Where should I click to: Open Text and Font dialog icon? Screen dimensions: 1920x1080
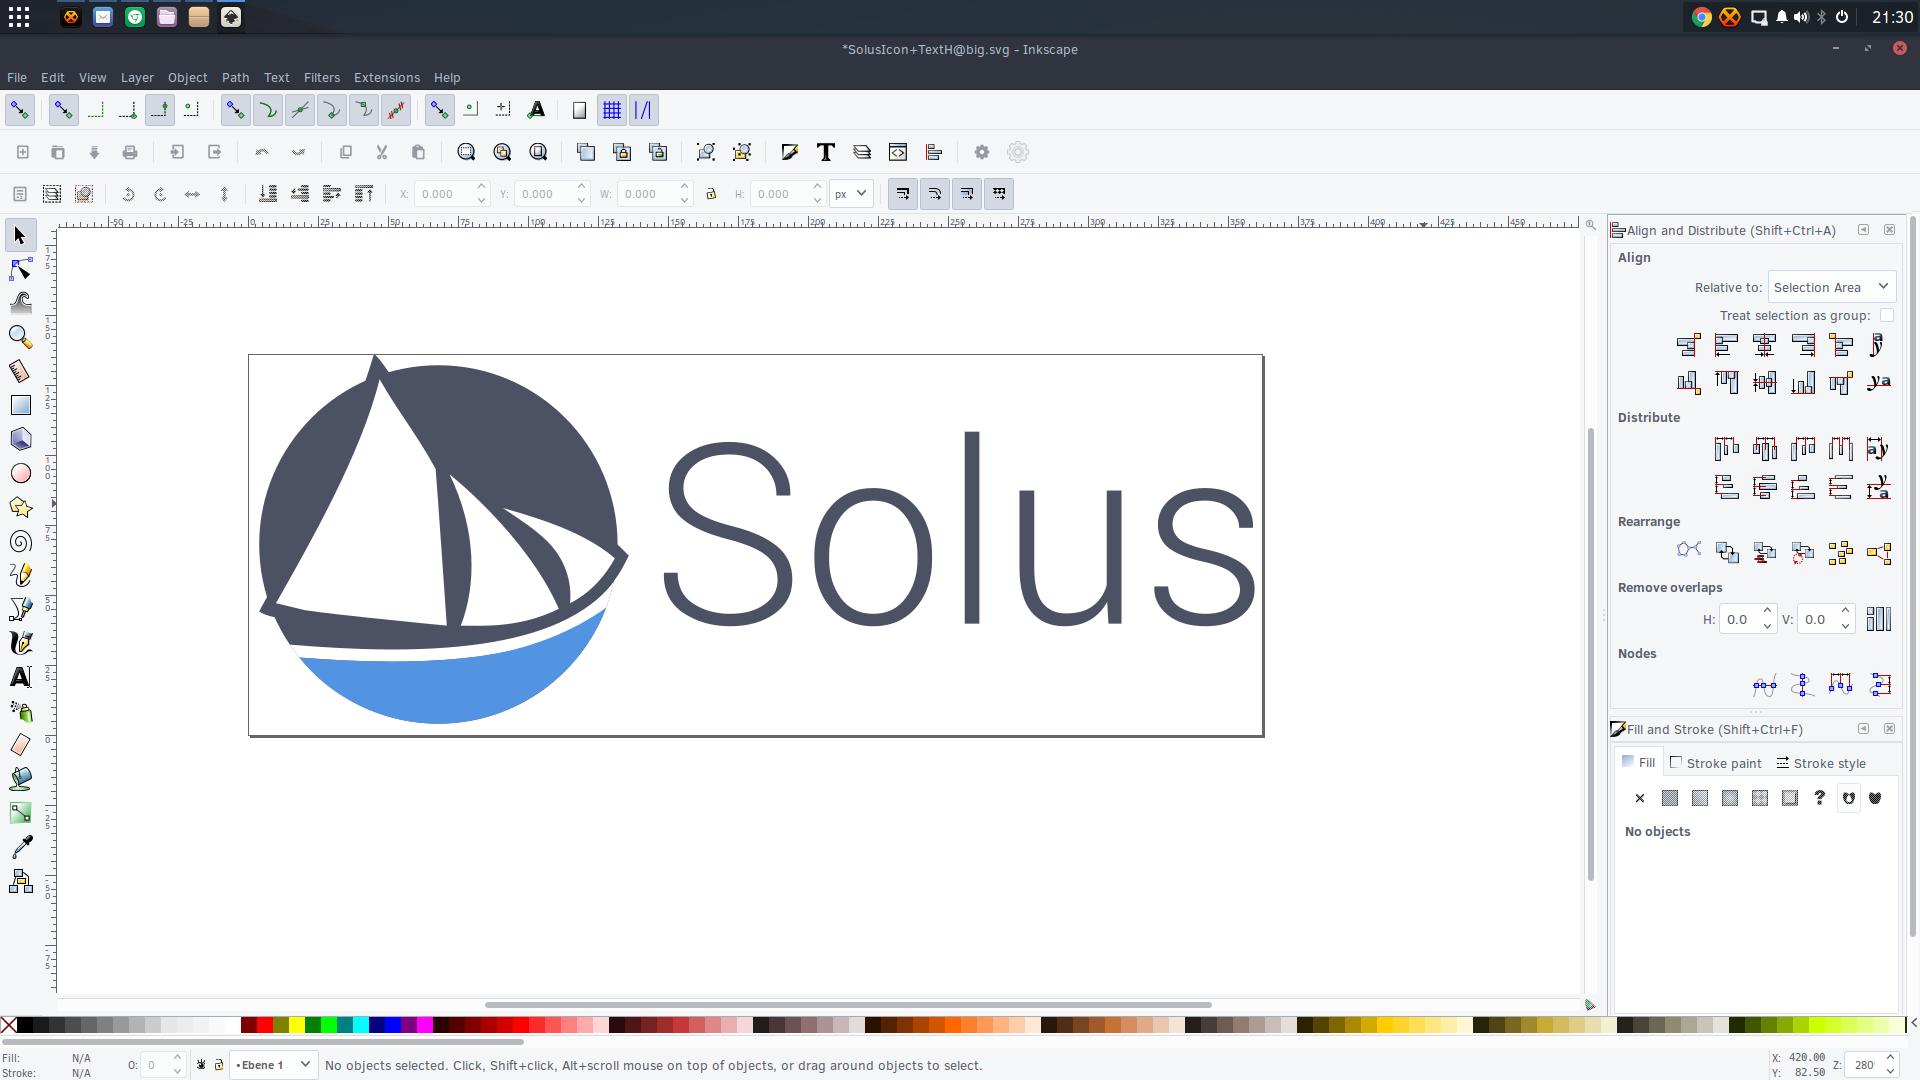826,152
